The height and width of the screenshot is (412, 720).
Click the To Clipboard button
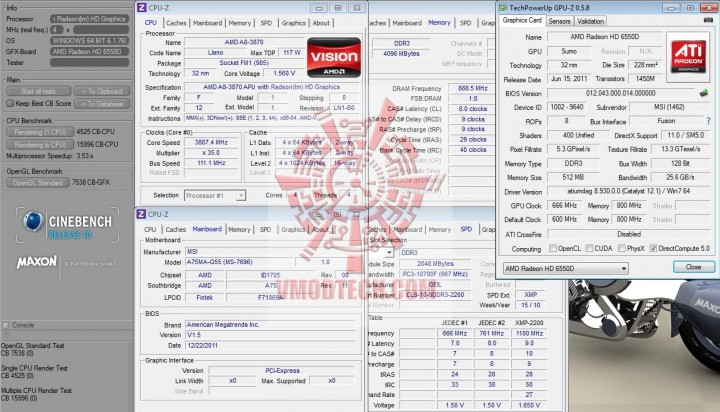coord(102,91)
